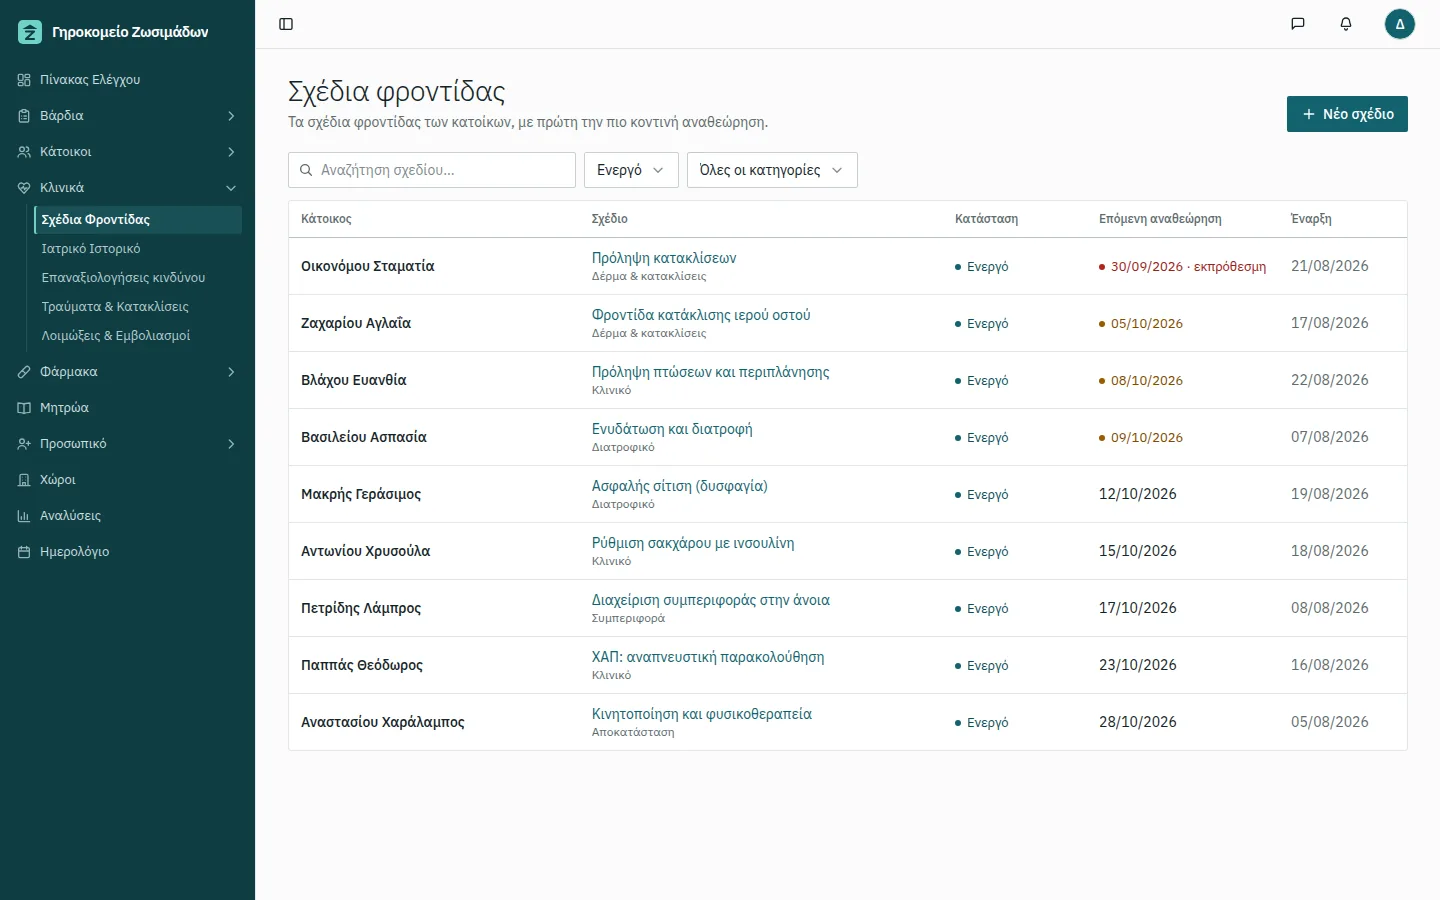1440x900 pixels.
Task: Click the Πίνακας Ελέγχου dashboard icon
Action: 24,80
